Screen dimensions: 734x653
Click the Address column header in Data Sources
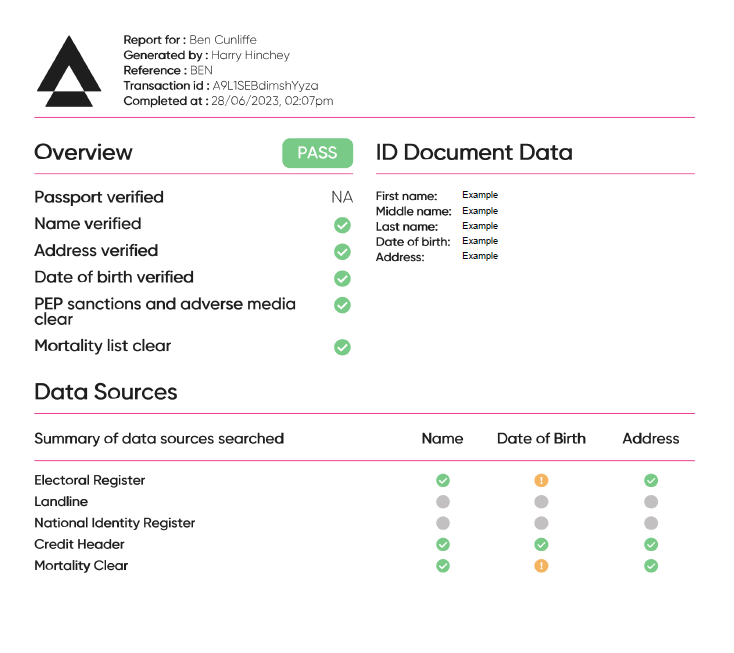(651, 439)
